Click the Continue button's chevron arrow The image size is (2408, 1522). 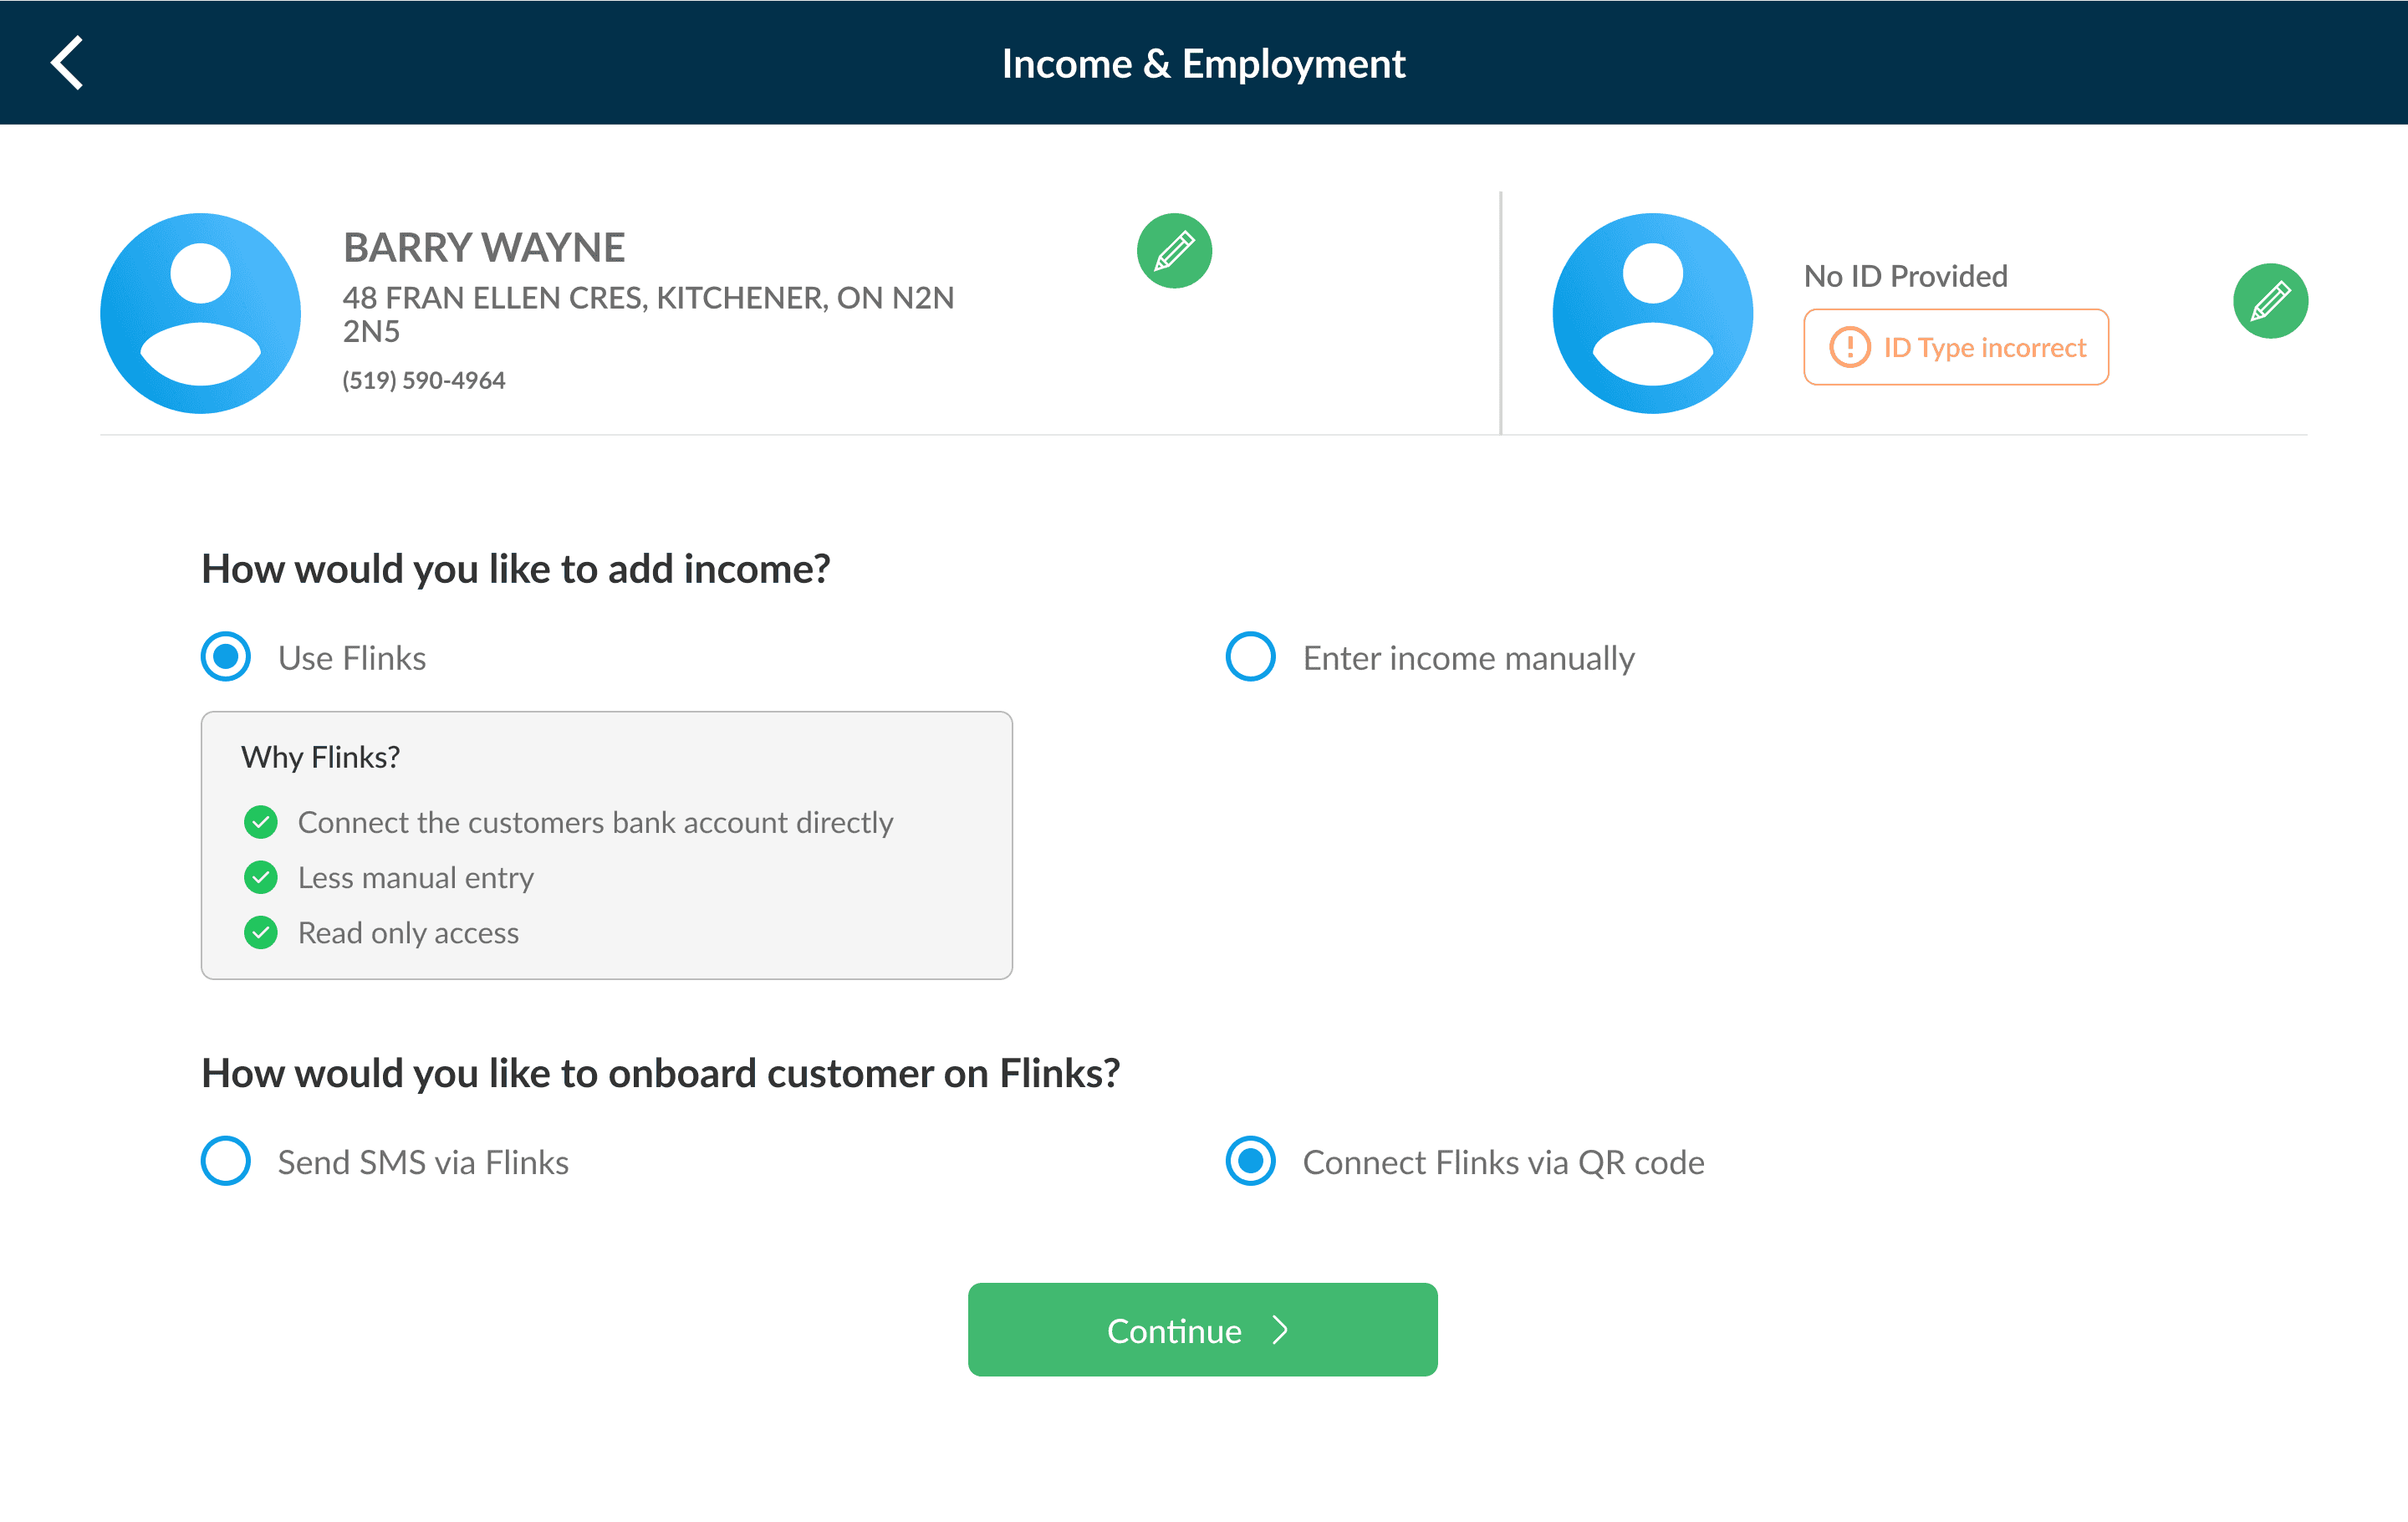tap(1280, 1330)
